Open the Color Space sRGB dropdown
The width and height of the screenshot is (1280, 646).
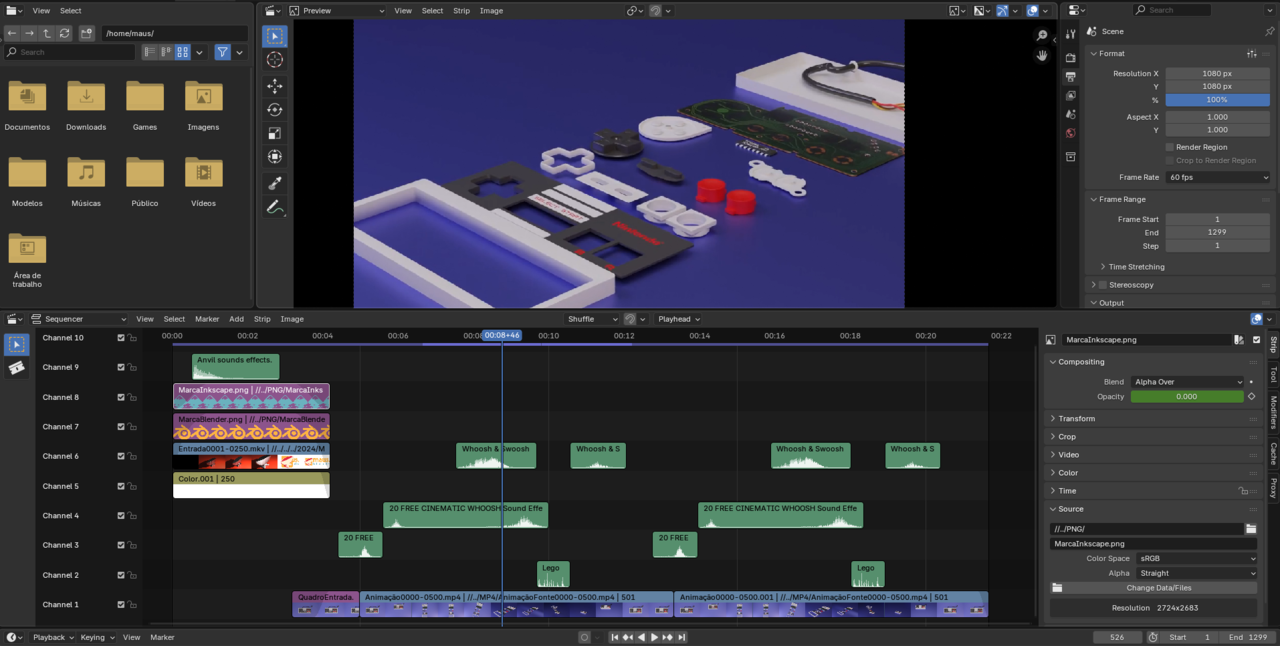(1196, 559)
